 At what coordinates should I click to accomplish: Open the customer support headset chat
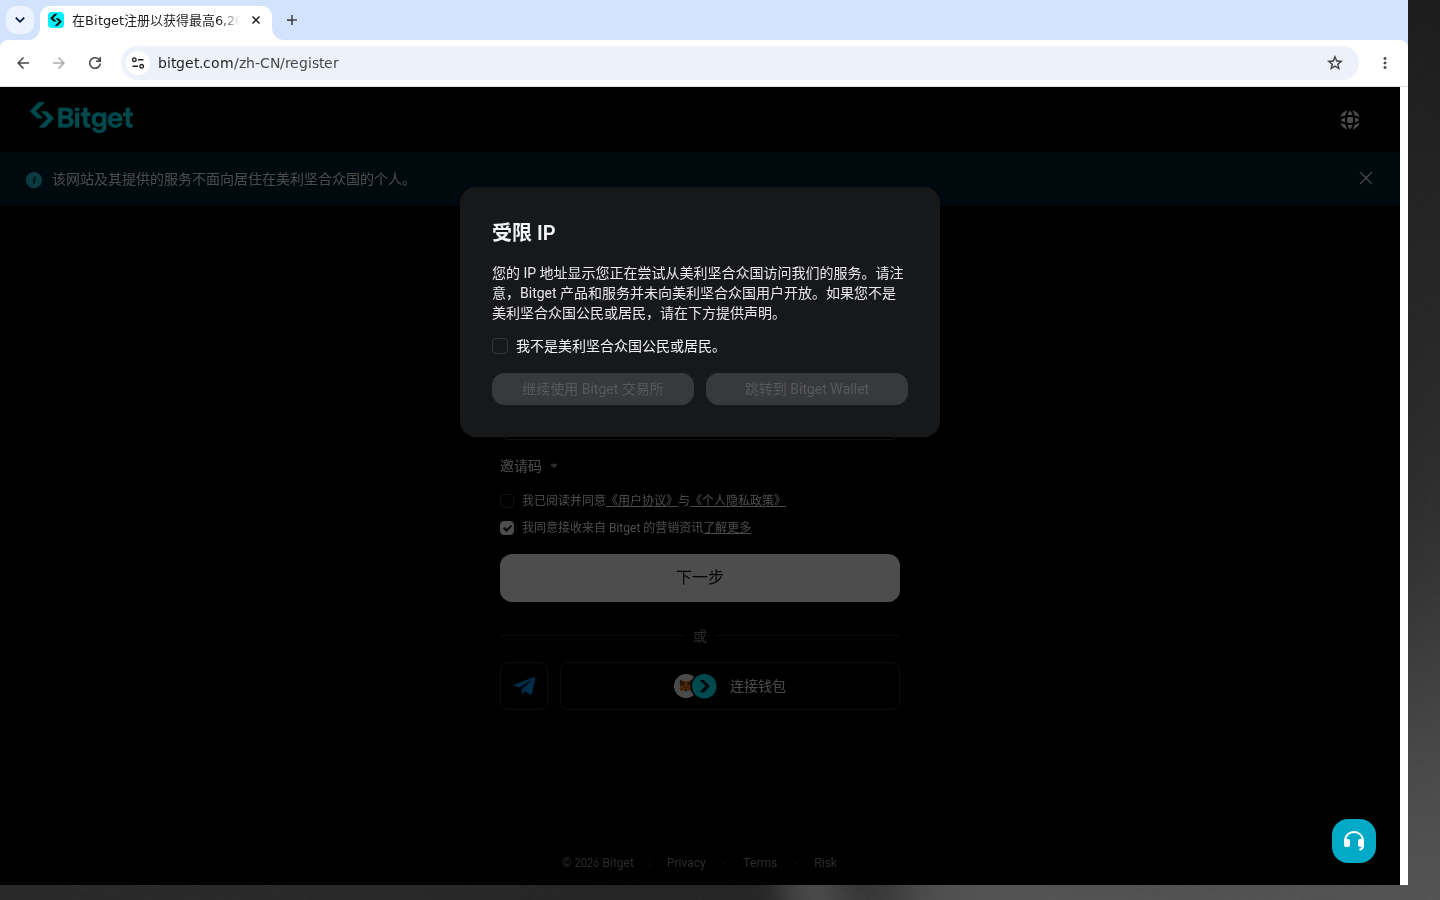(x=1354, y=841)
